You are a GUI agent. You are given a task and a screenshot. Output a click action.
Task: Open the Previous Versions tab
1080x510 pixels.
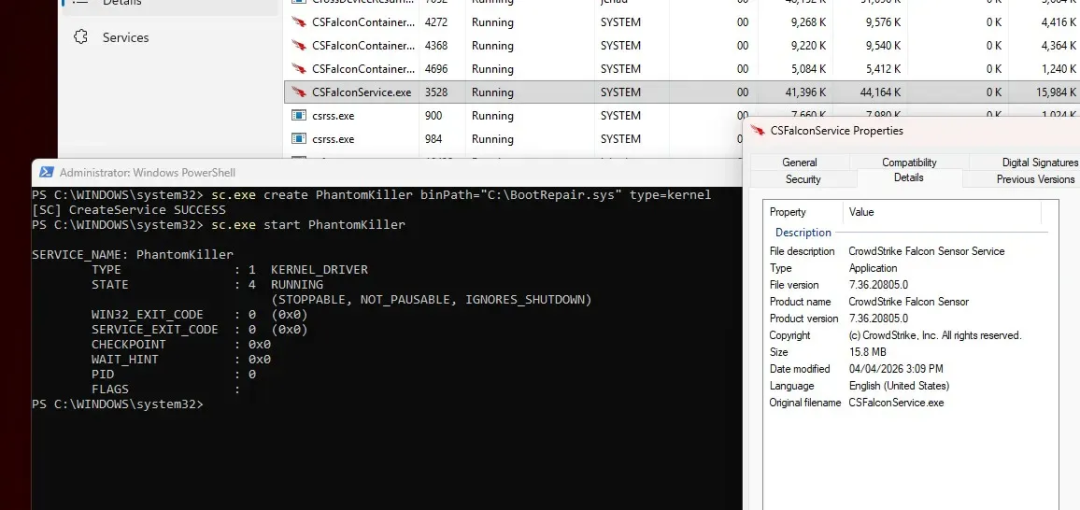pos(1035,179)
